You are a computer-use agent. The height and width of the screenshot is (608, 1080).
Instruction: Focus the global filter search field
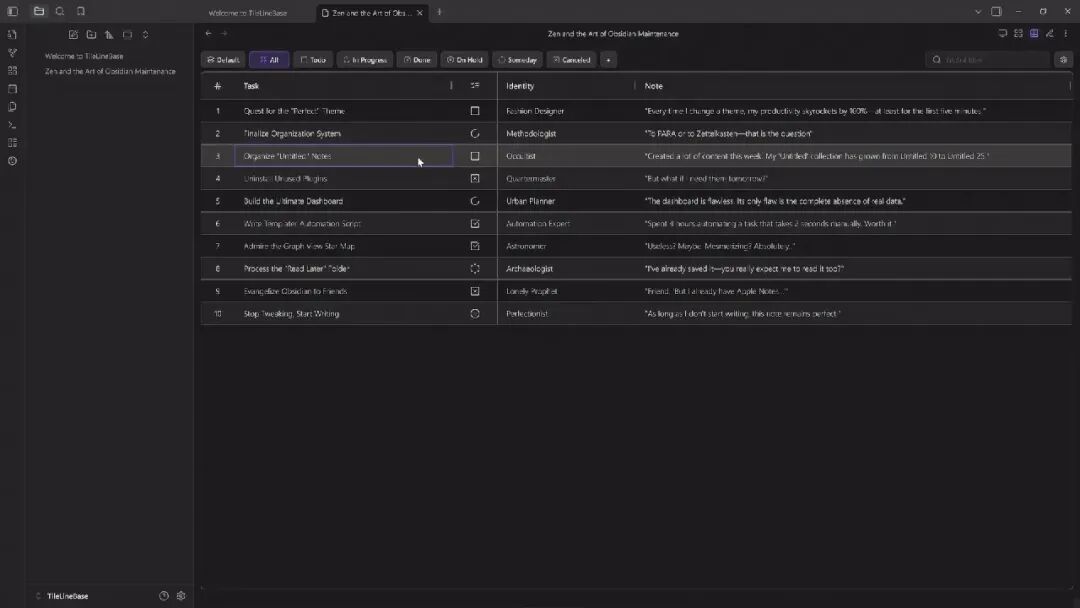[988, 60]
